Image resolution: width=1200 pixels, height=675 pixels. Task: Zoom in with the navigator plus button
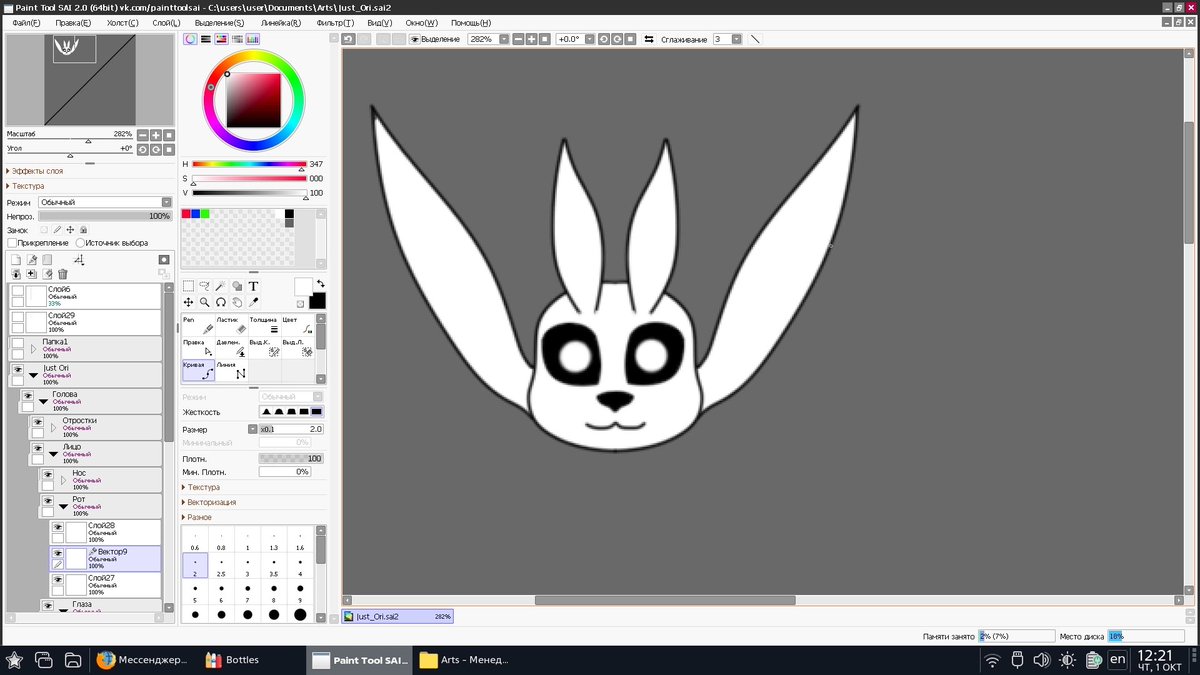(156, 135)
